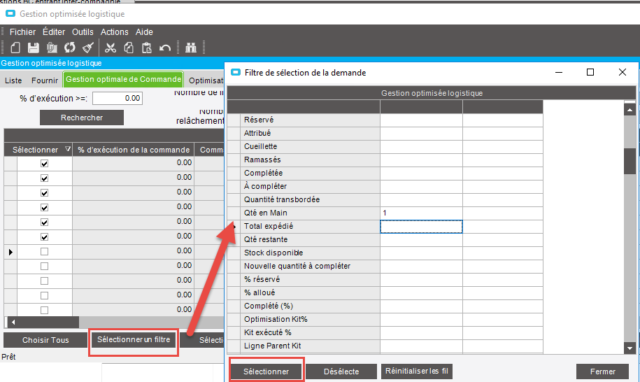Uncheck the first checkbox in Sélectionner column

click(x=44, y=163)
